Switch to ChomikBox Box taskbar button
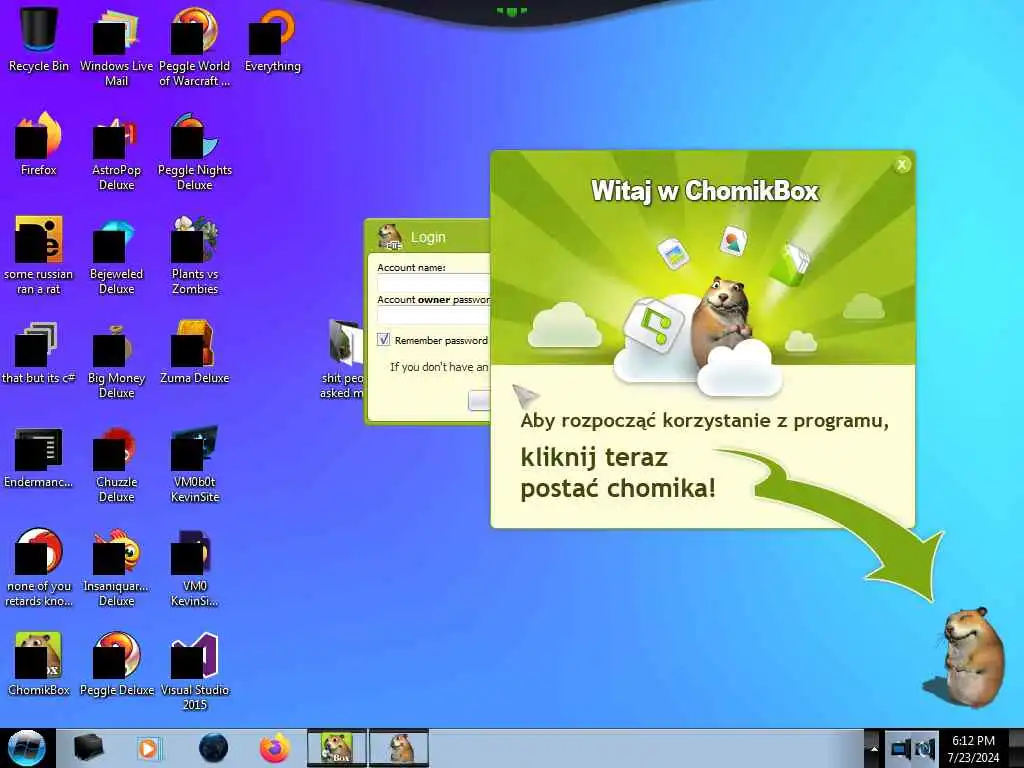Viewport: 1024px width, 768px height. pos(337,748)
